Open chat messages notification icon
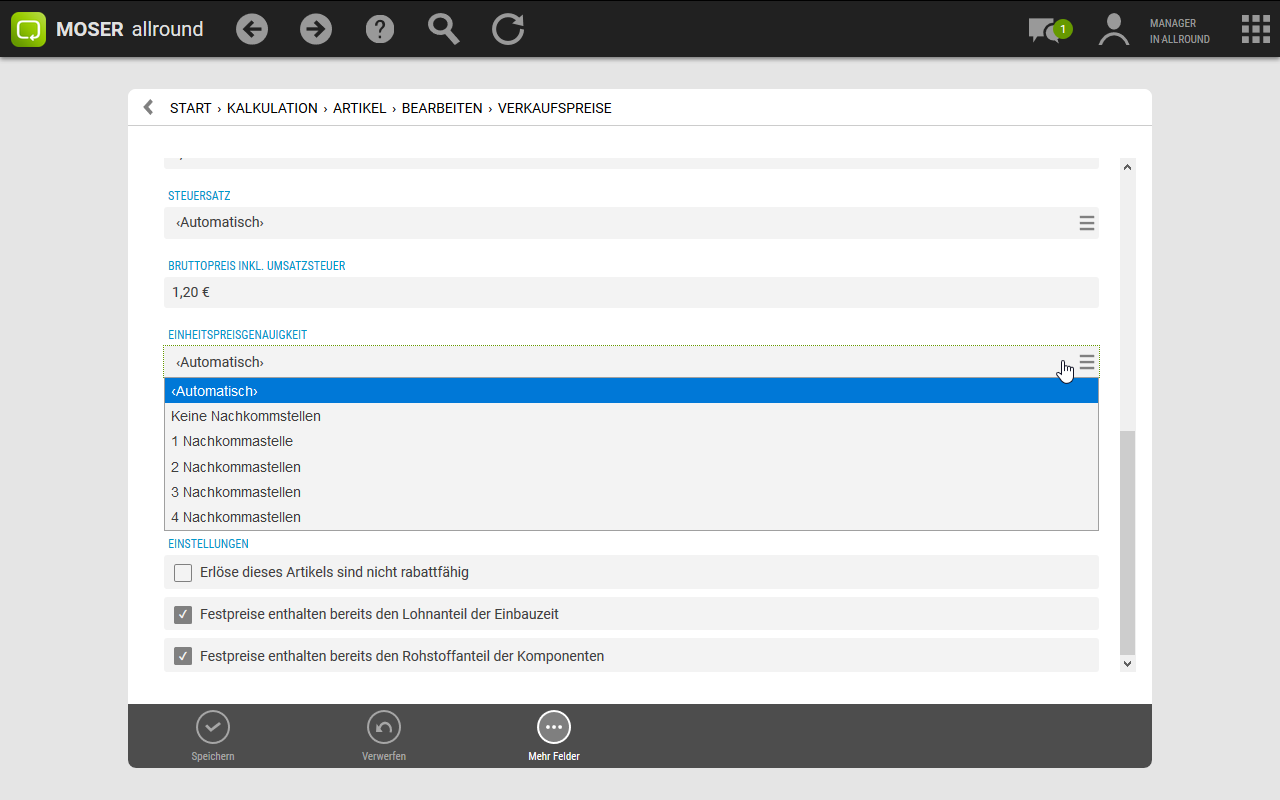This screenshot has width=1280, height=800. coord(1046,30)
